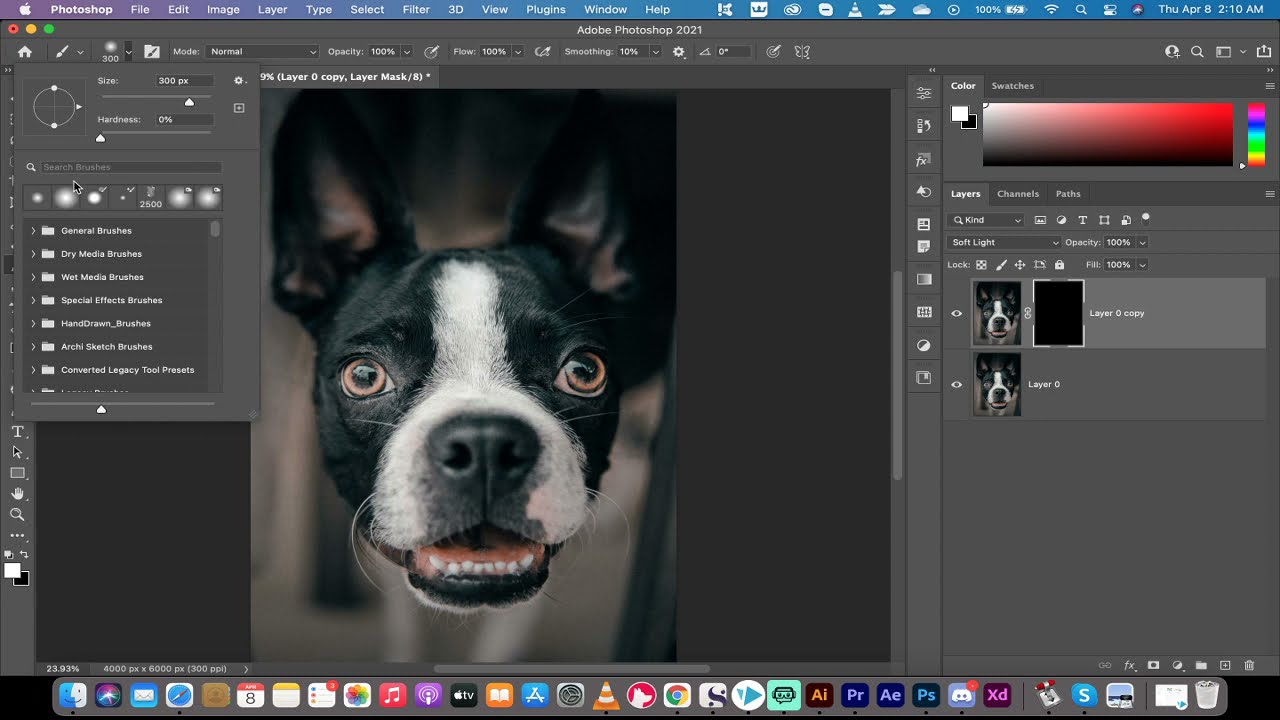
Task: Reset default foreground and background colors
Action: [x=9, y=554]
